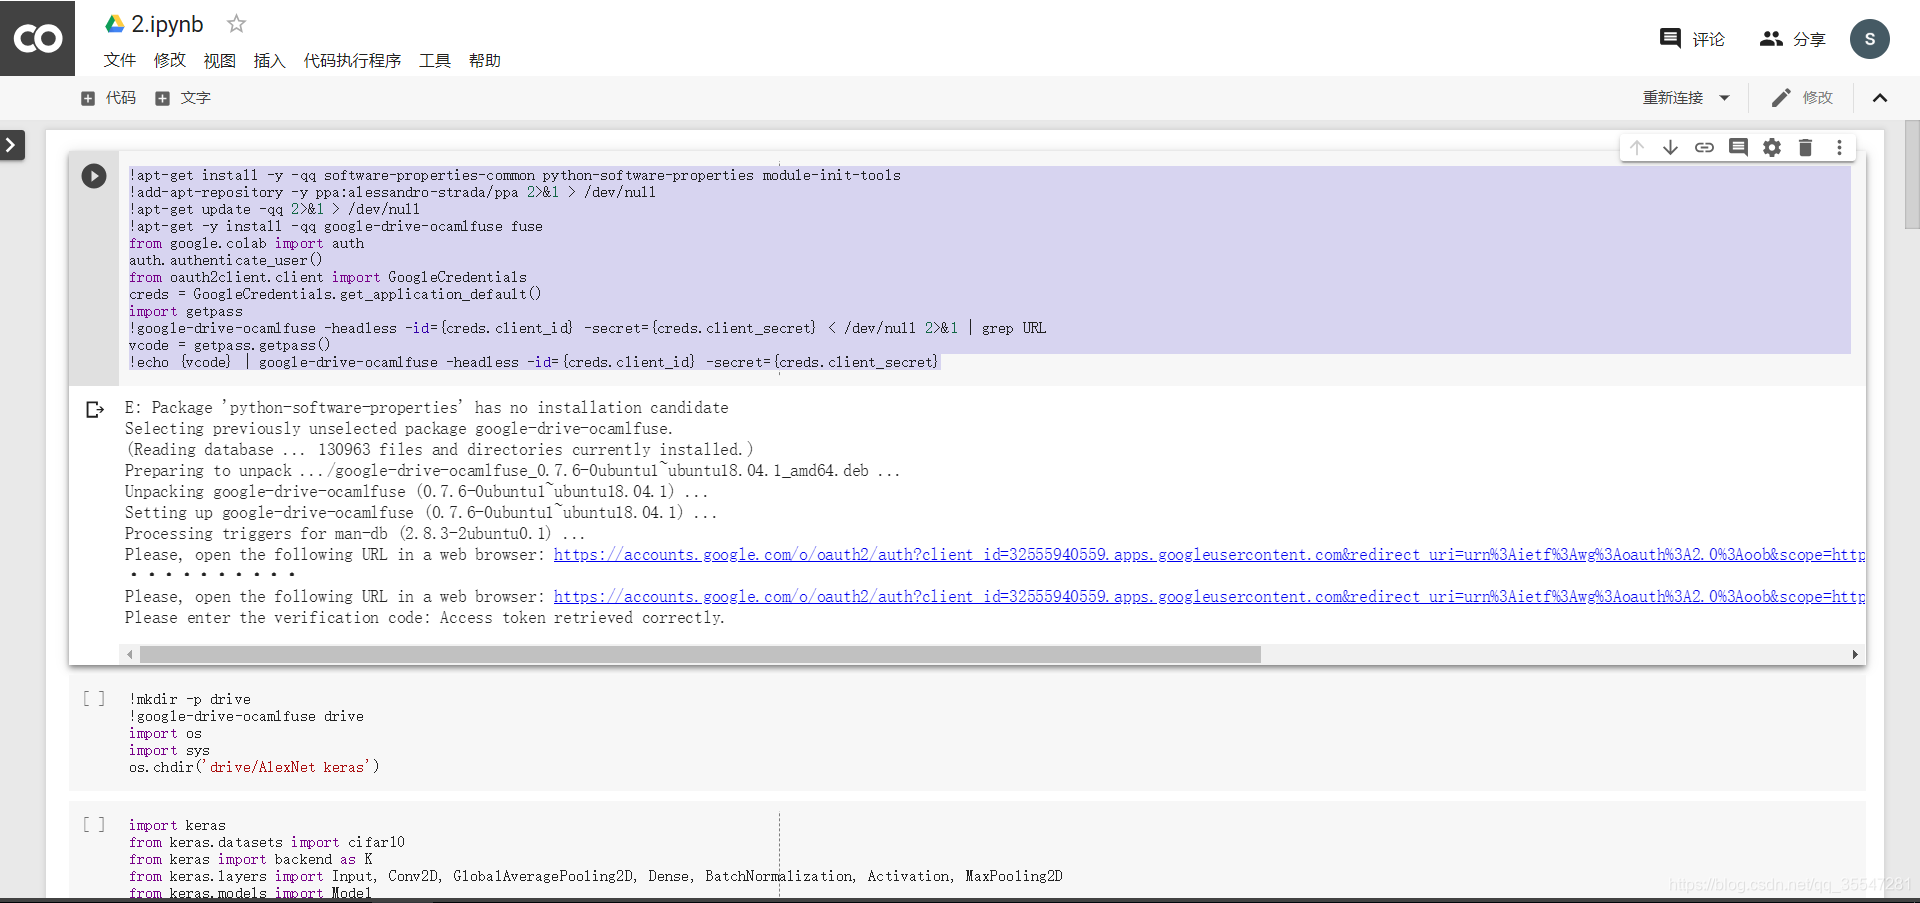
Task: Run the mkdir -p drive cell
Action: (94, 699)
